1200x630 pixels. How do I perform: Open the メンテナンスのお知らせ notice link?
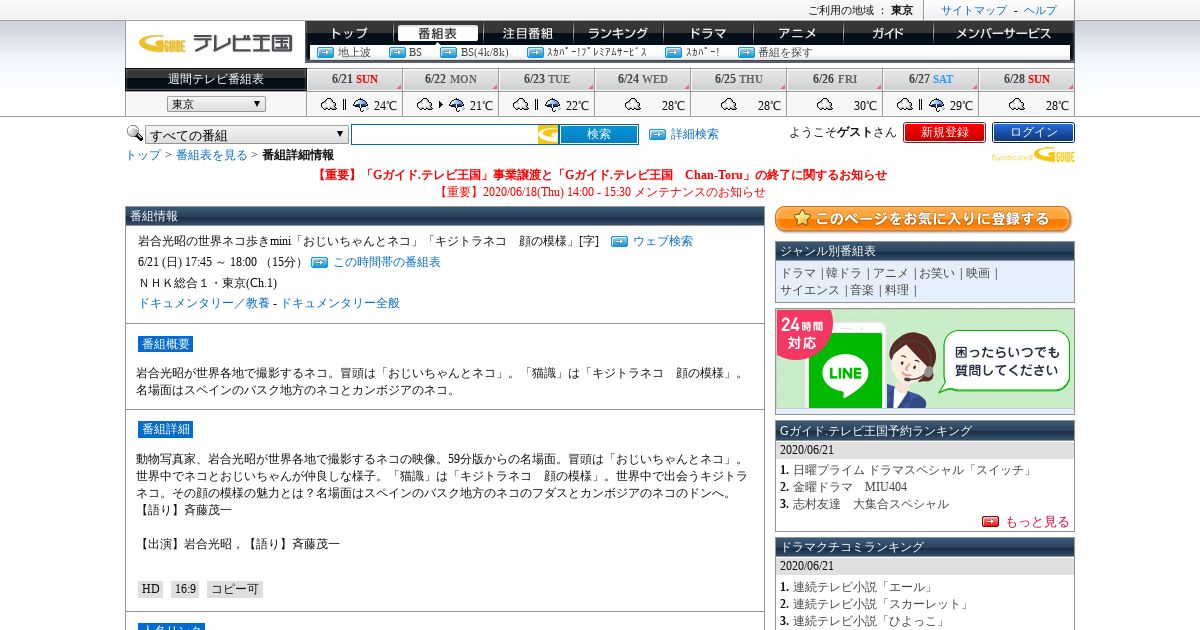pyautogui.click(x=601, y=192)
